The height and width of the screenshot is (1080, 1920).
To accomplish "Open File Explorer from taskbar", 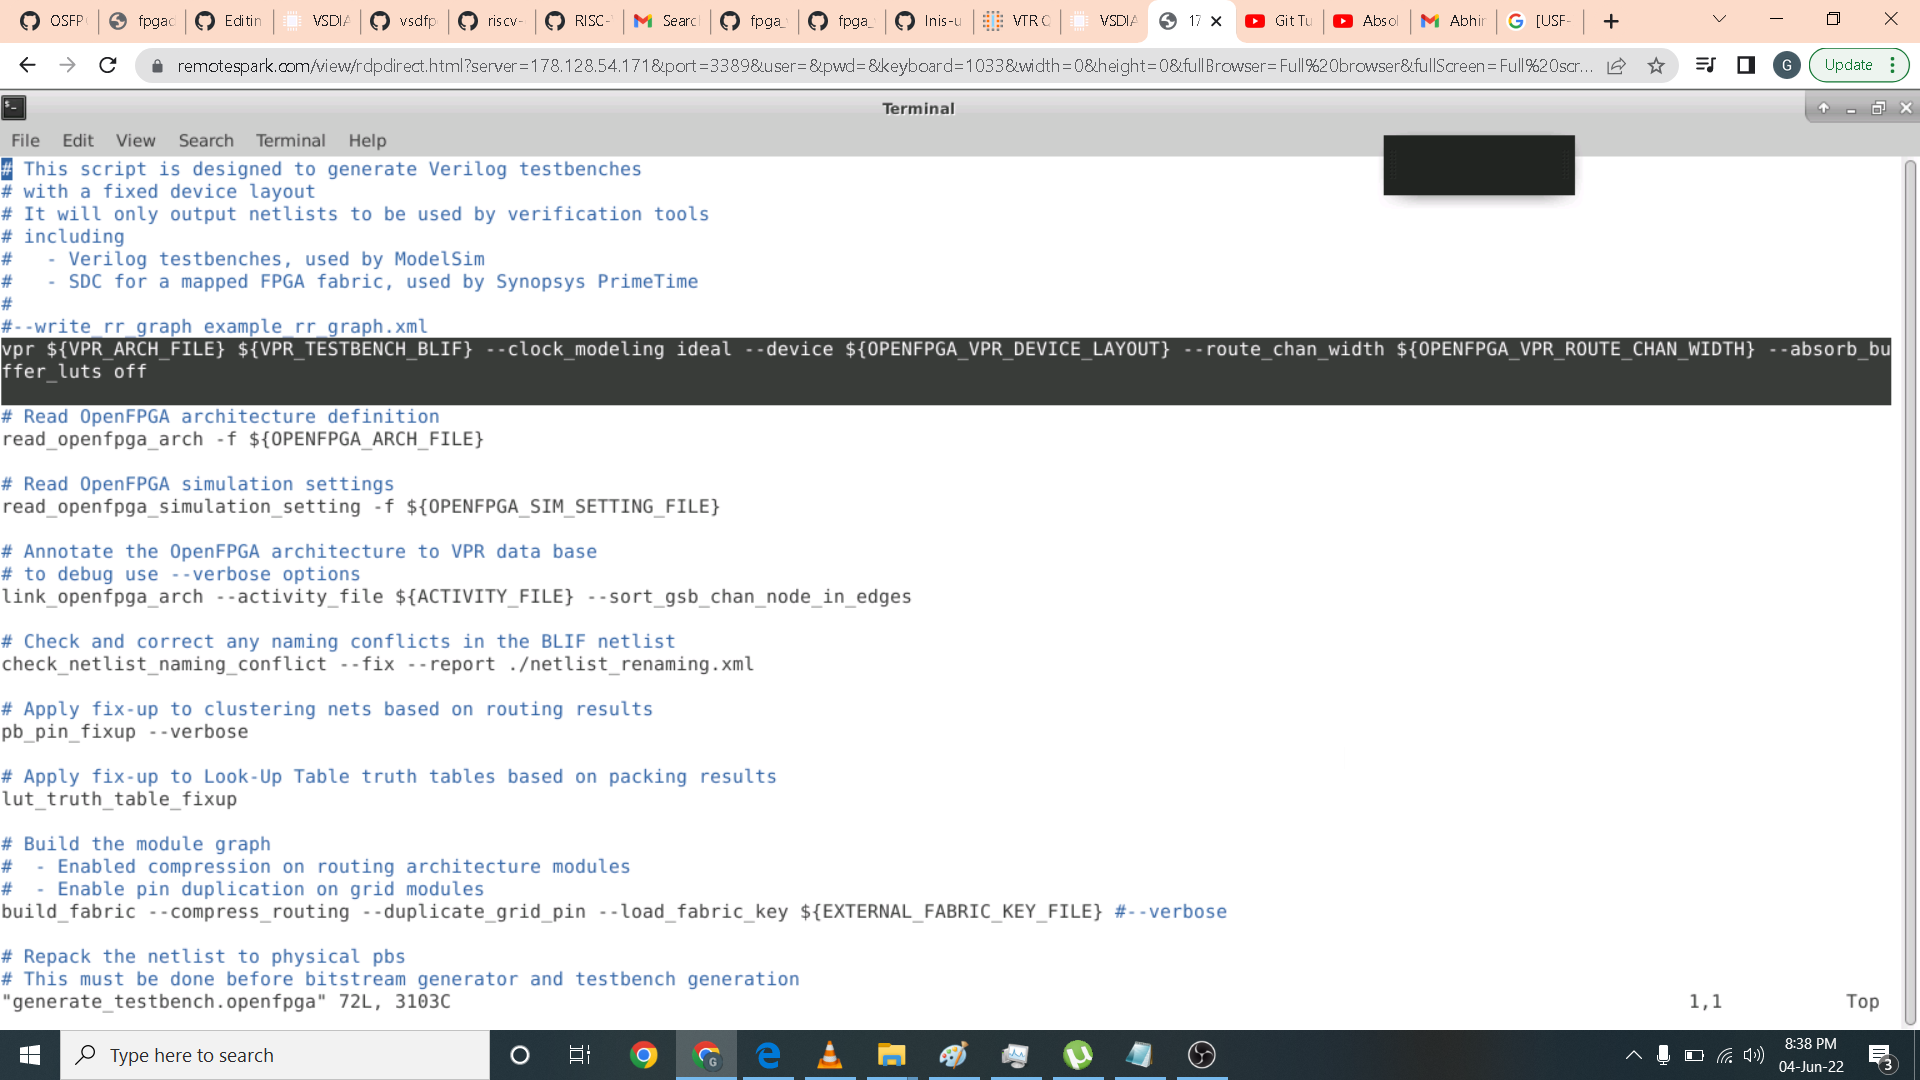I will tap(891, 1055).
